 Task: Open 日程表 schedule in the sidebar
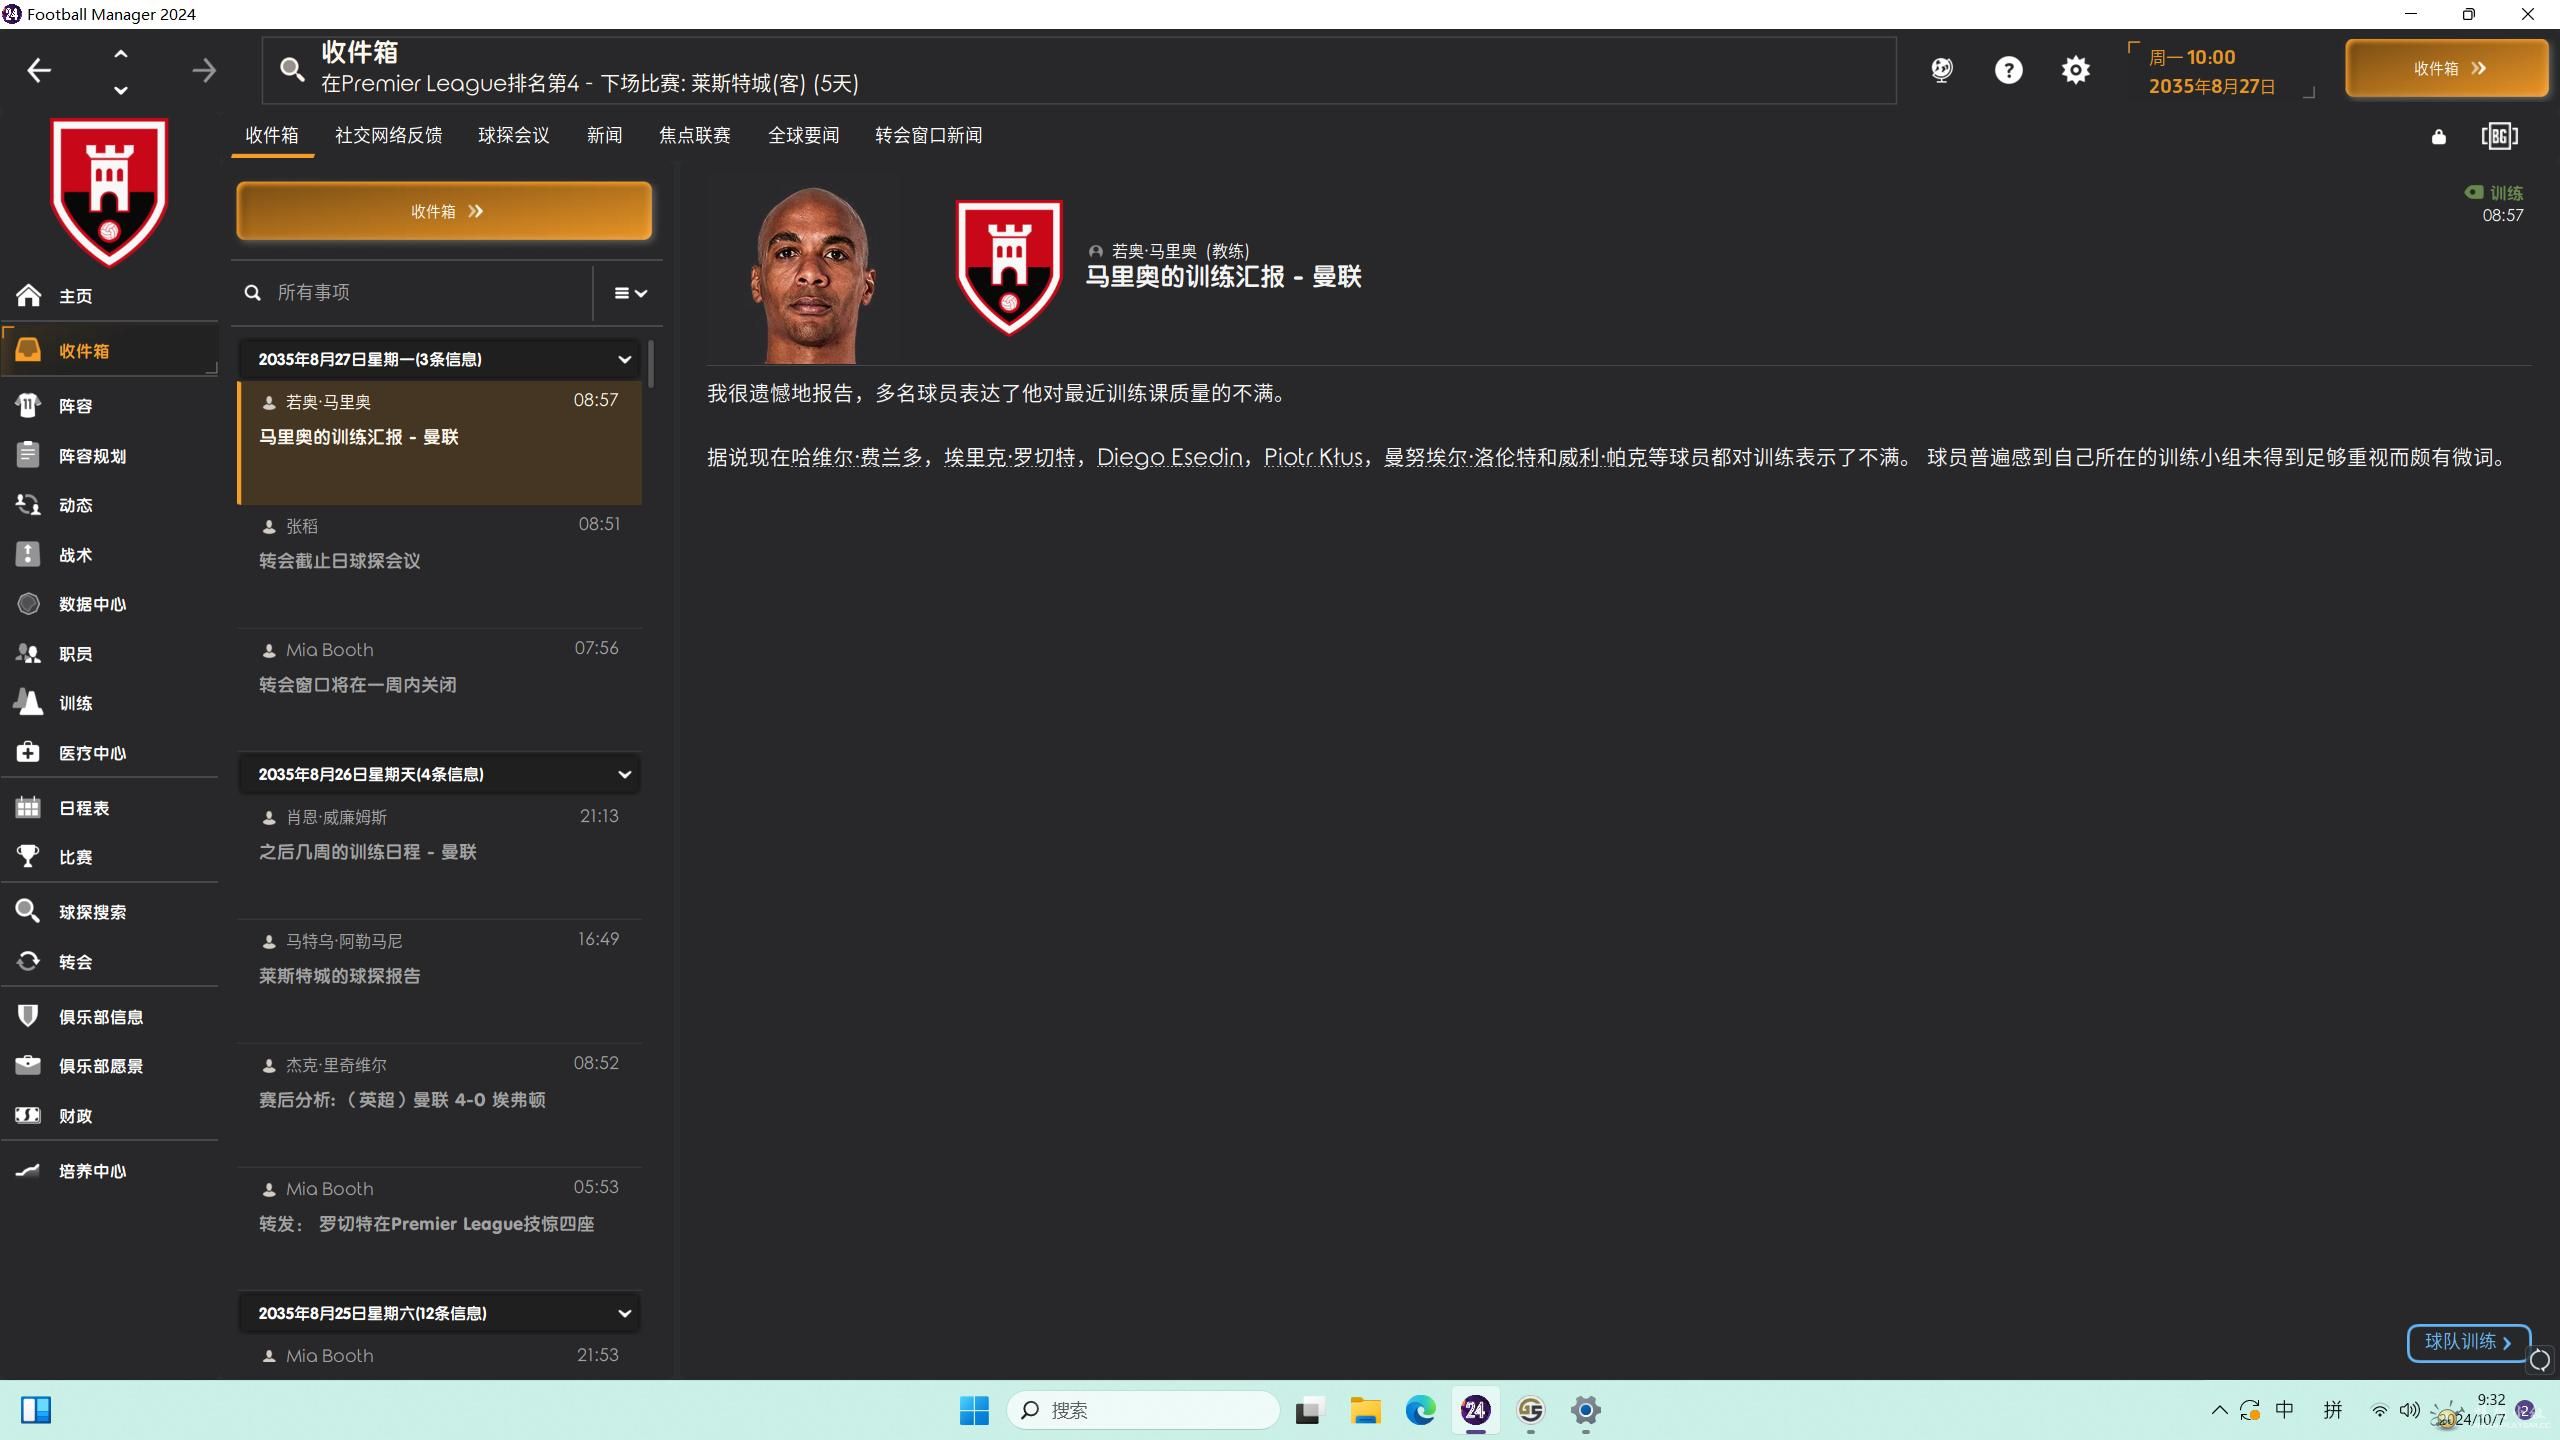[110, 808]
